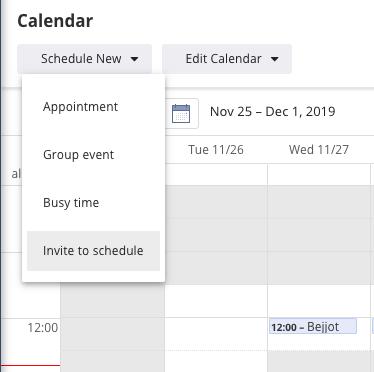The height and width of the screenshot is (372, 374).
Task: Open the calendar date picker icon
Action: [x=181, y=113]
